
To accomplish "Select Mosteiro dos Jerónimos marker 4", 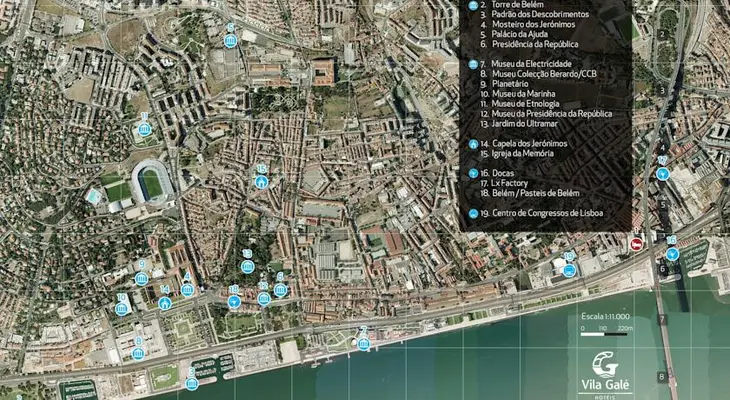I will coord(187,289).
